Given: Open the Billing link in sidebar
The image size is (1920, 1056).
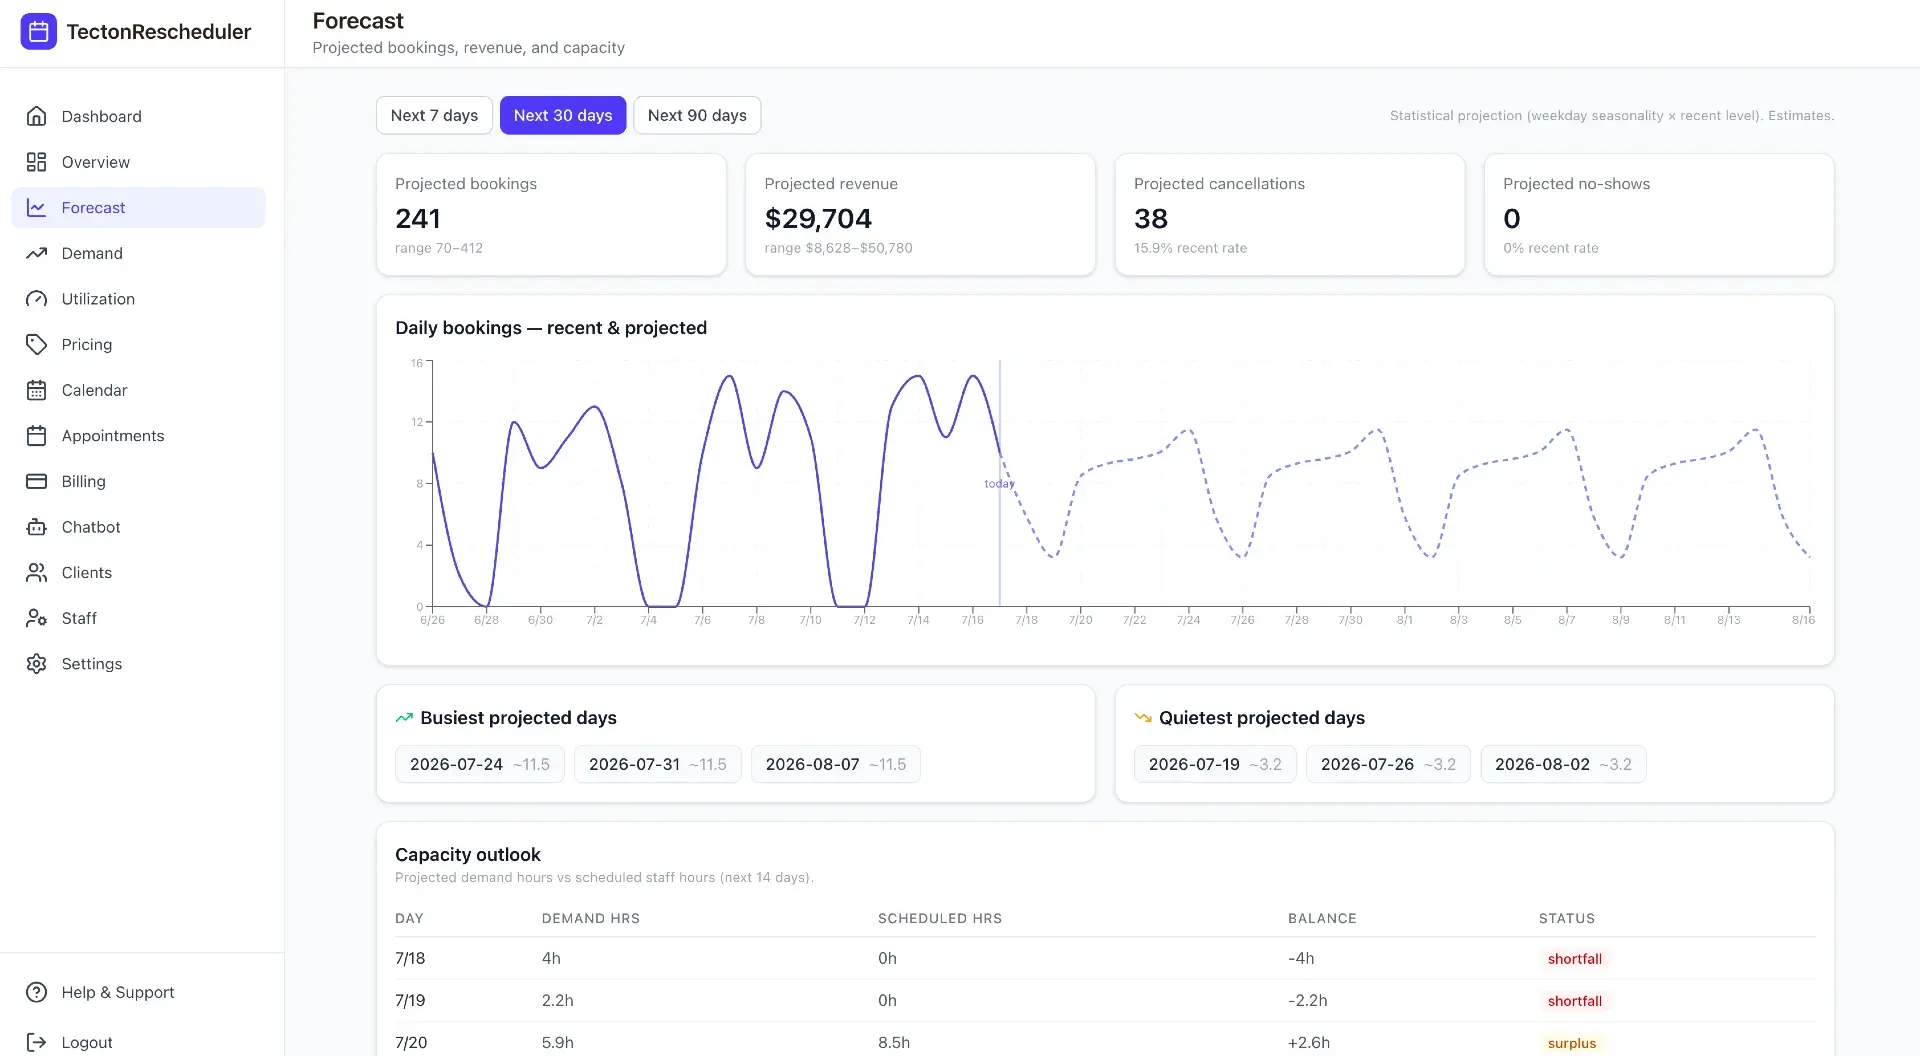Looking at the screenshot, I should [138, 481].
